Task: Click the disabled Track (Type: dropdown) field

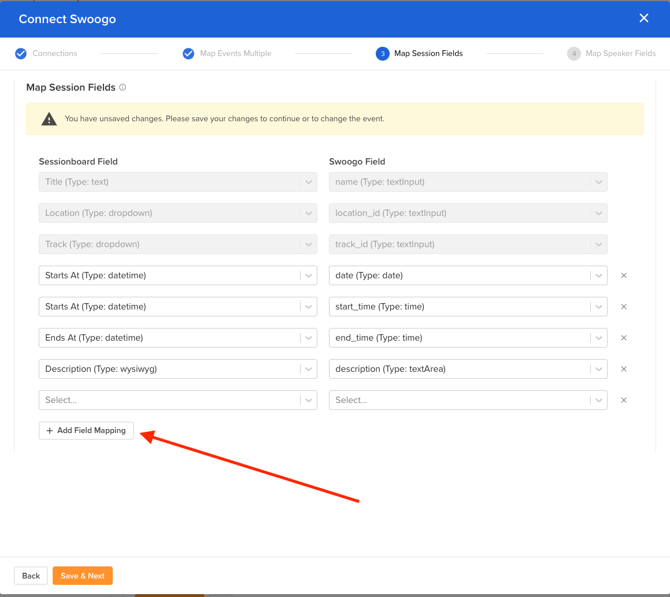Action: pos(178,244)
